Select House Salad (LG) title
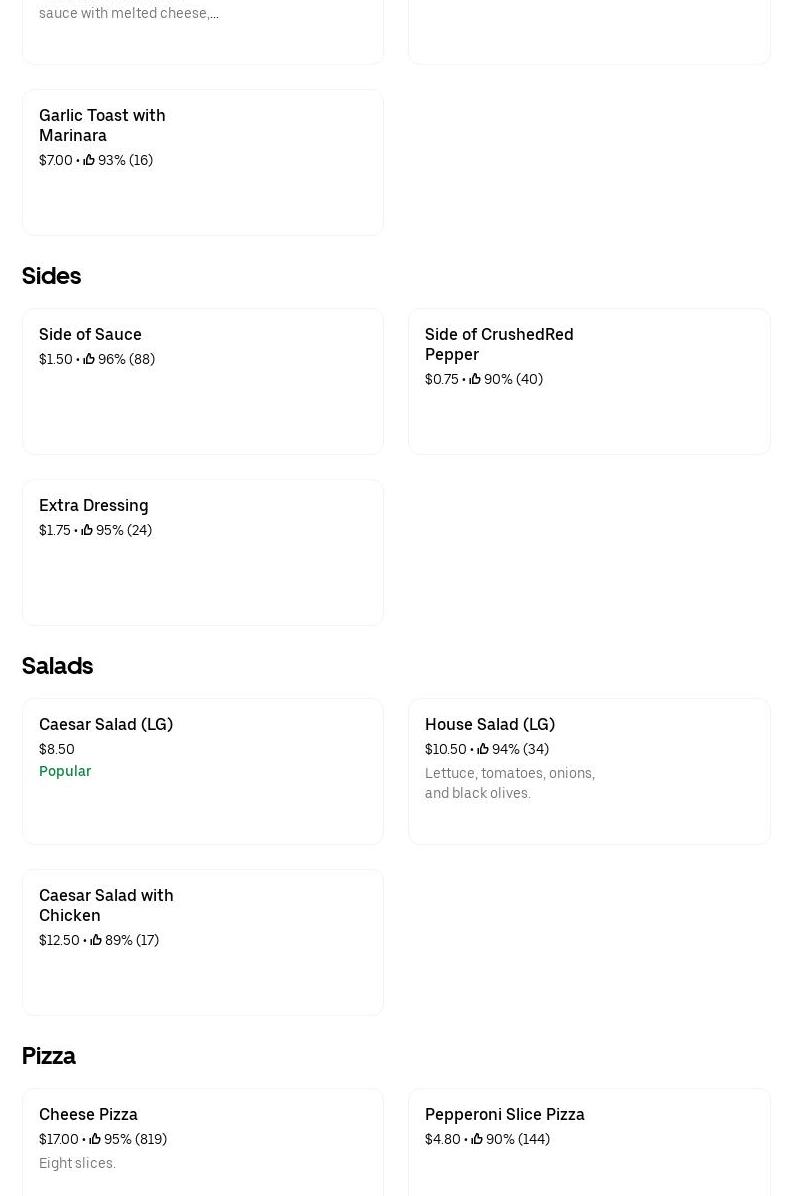The width and height of the screenshot is (804, 1196). coord(490,724)
